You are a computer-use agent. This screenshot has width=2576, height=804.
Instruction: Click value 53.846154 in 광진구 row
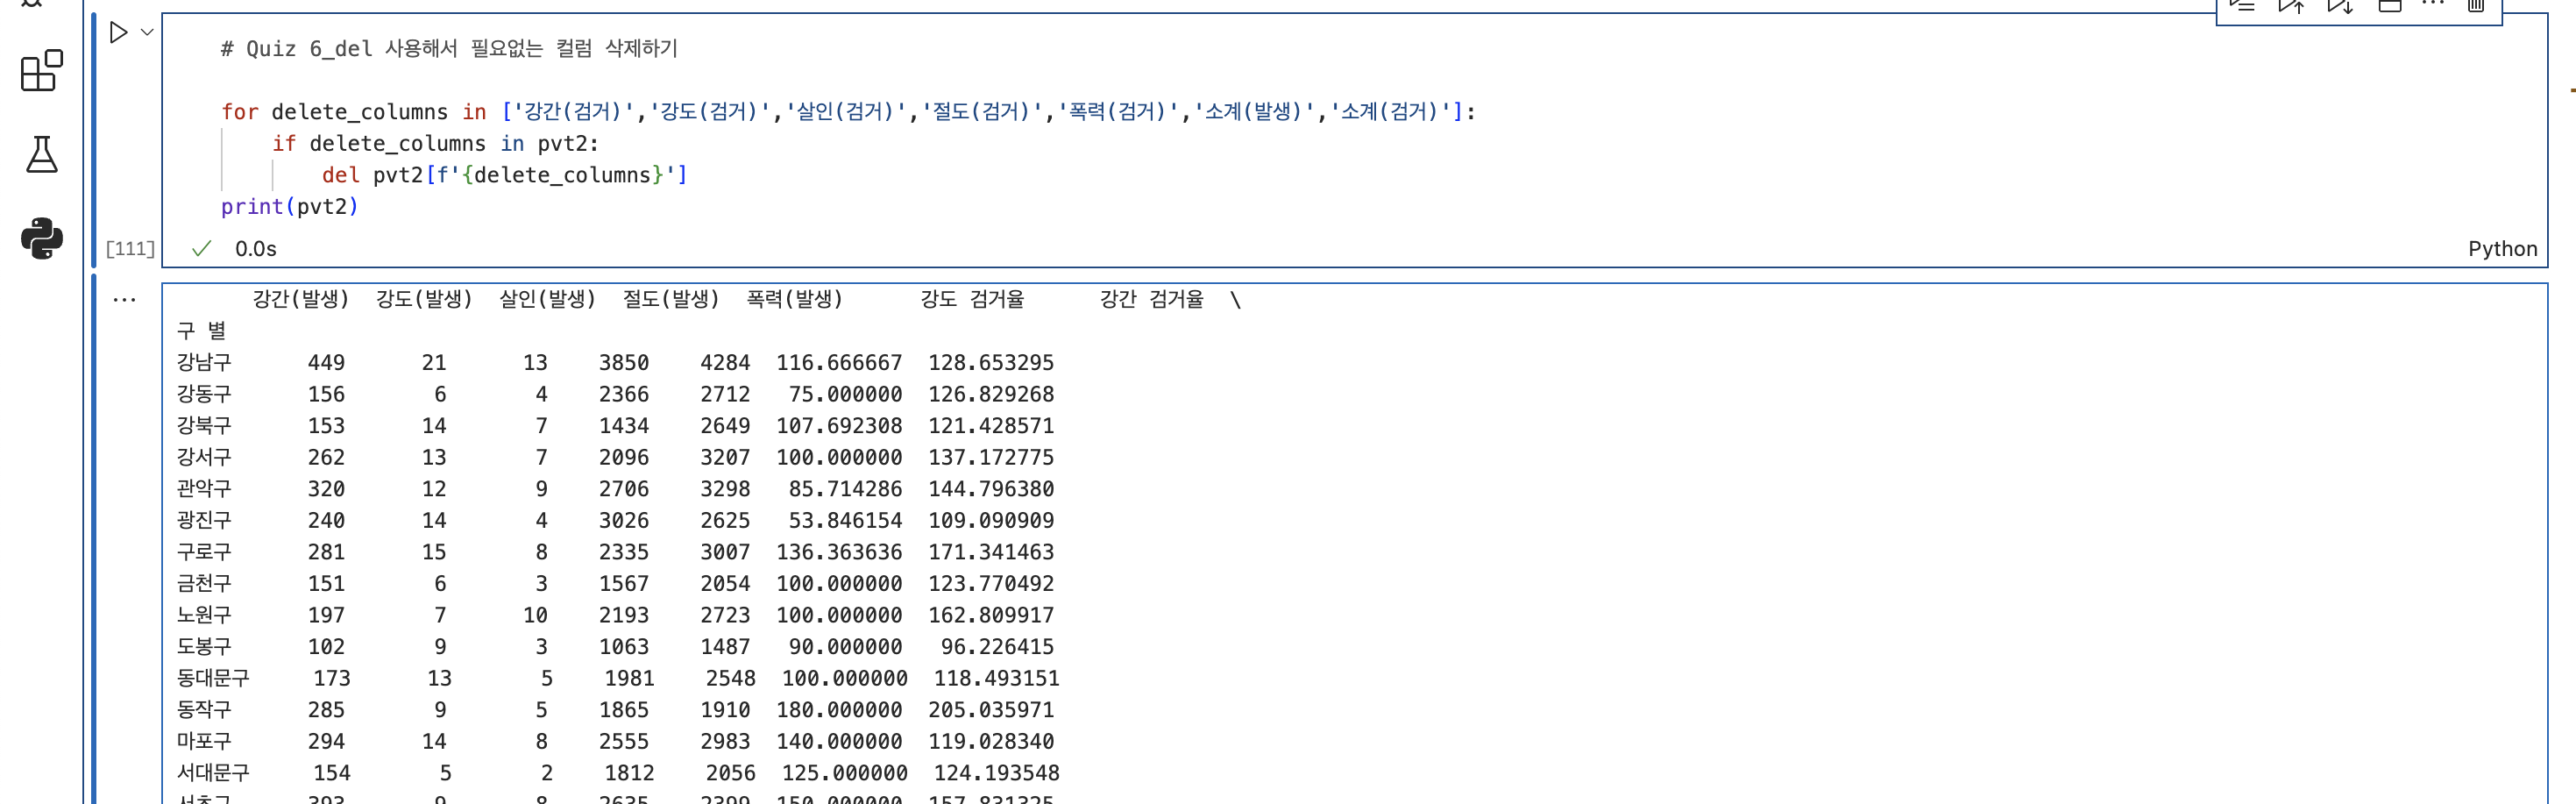point(845,520)
